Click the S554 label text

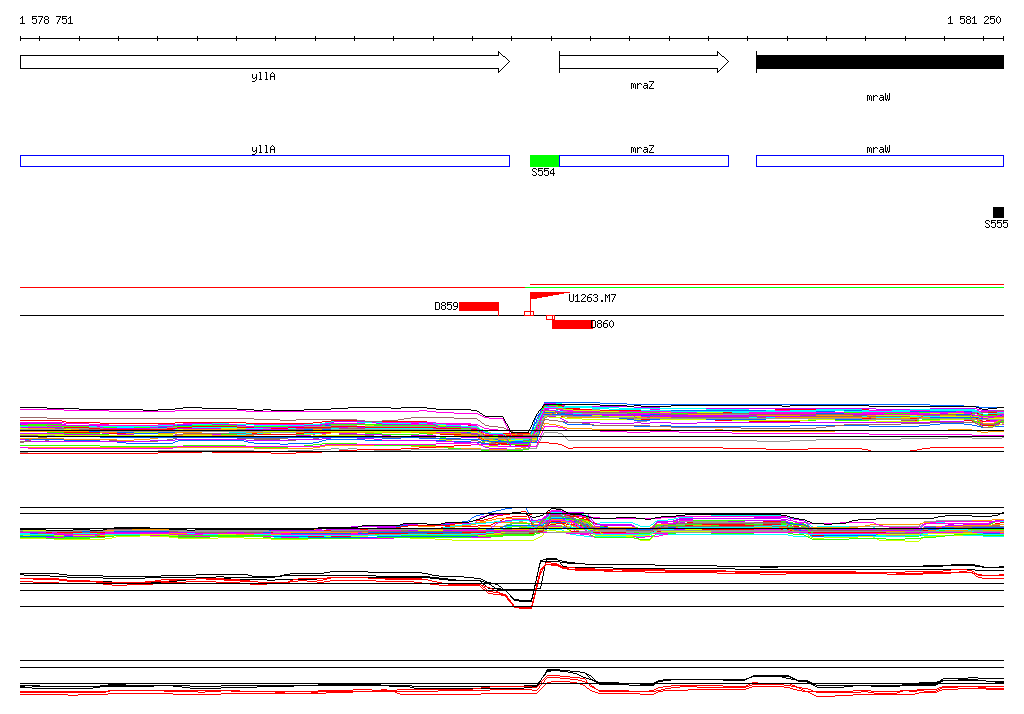pos(543,172)
